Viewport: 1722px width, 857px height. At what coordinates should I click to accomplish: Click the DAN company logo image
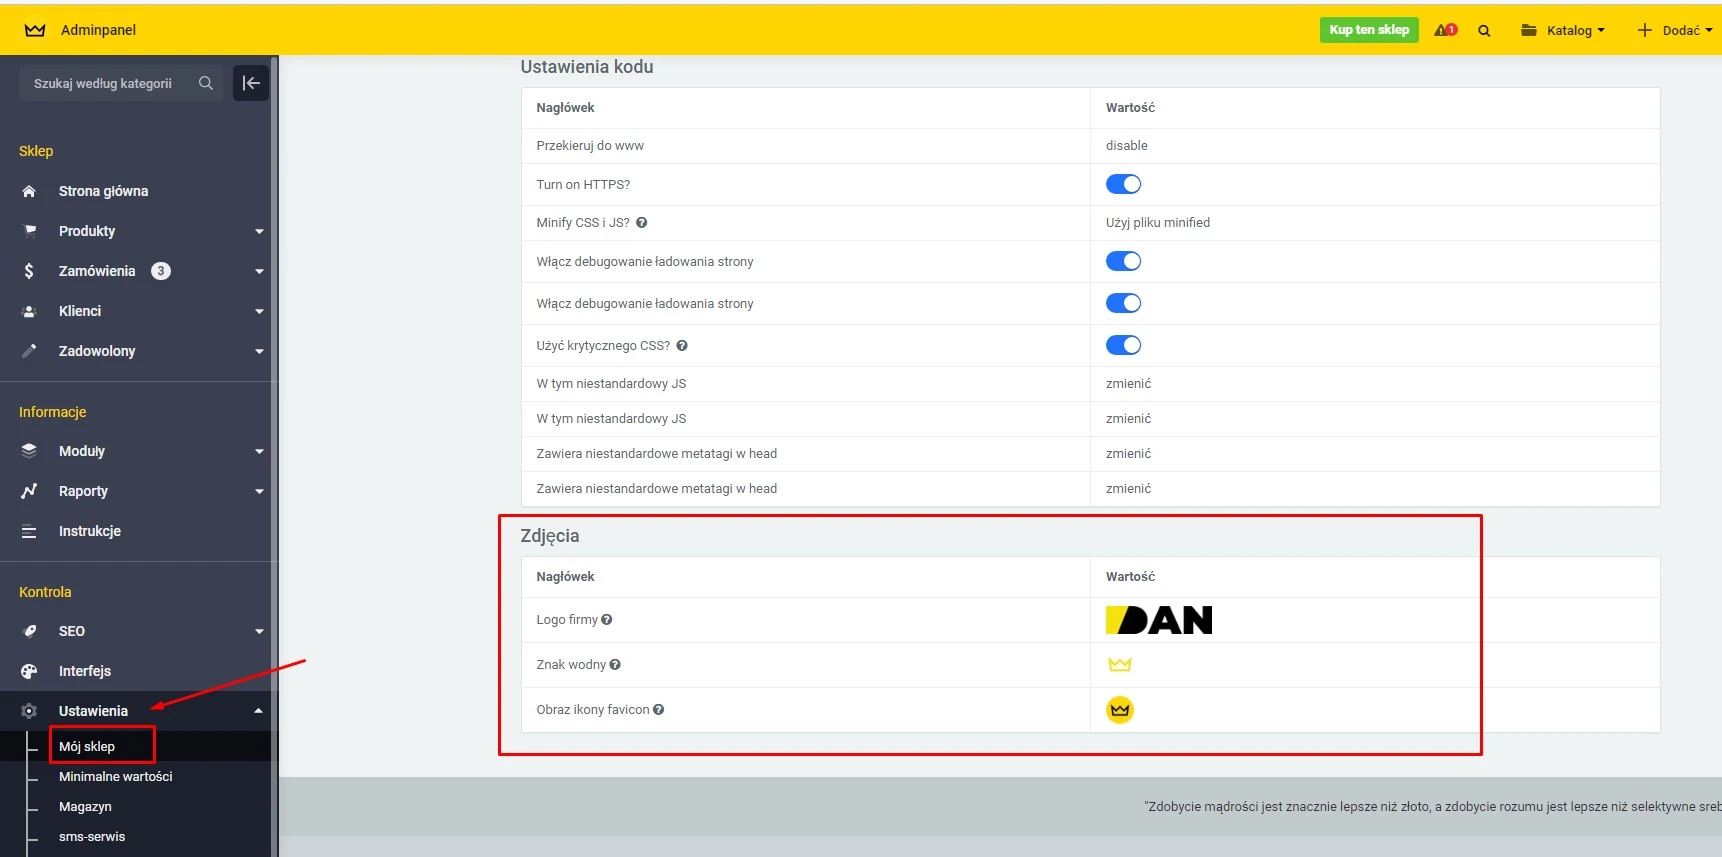pyautogui.click(x=1158, y=620)
